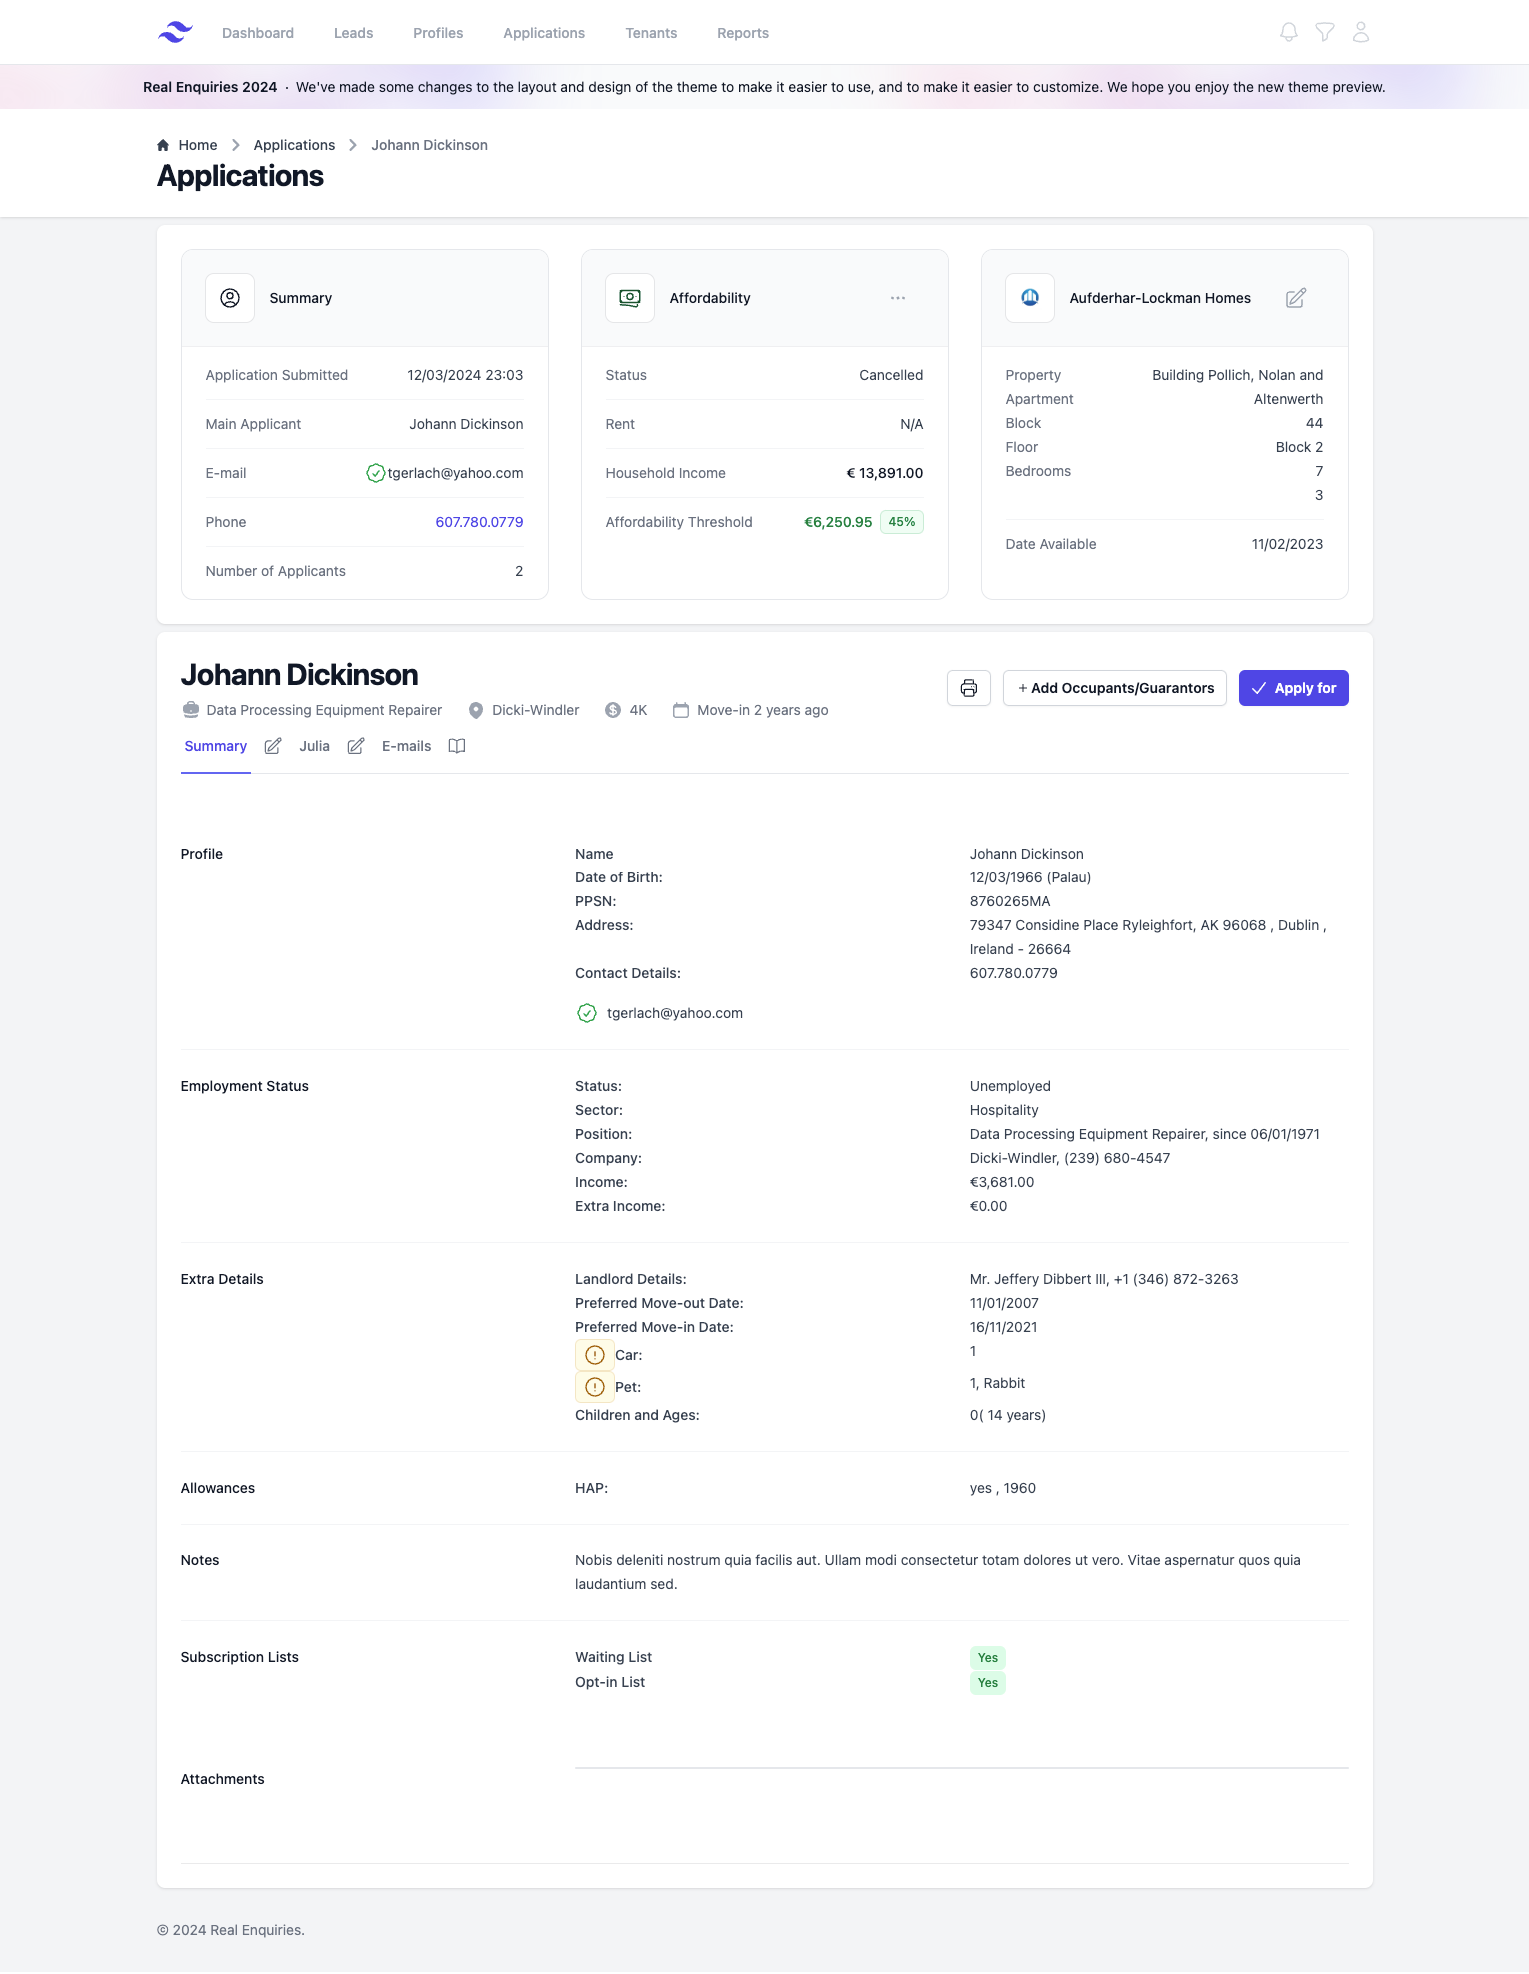Click Waiting List Yes badge
1529x1974 pixels.
pos(988,1658)
